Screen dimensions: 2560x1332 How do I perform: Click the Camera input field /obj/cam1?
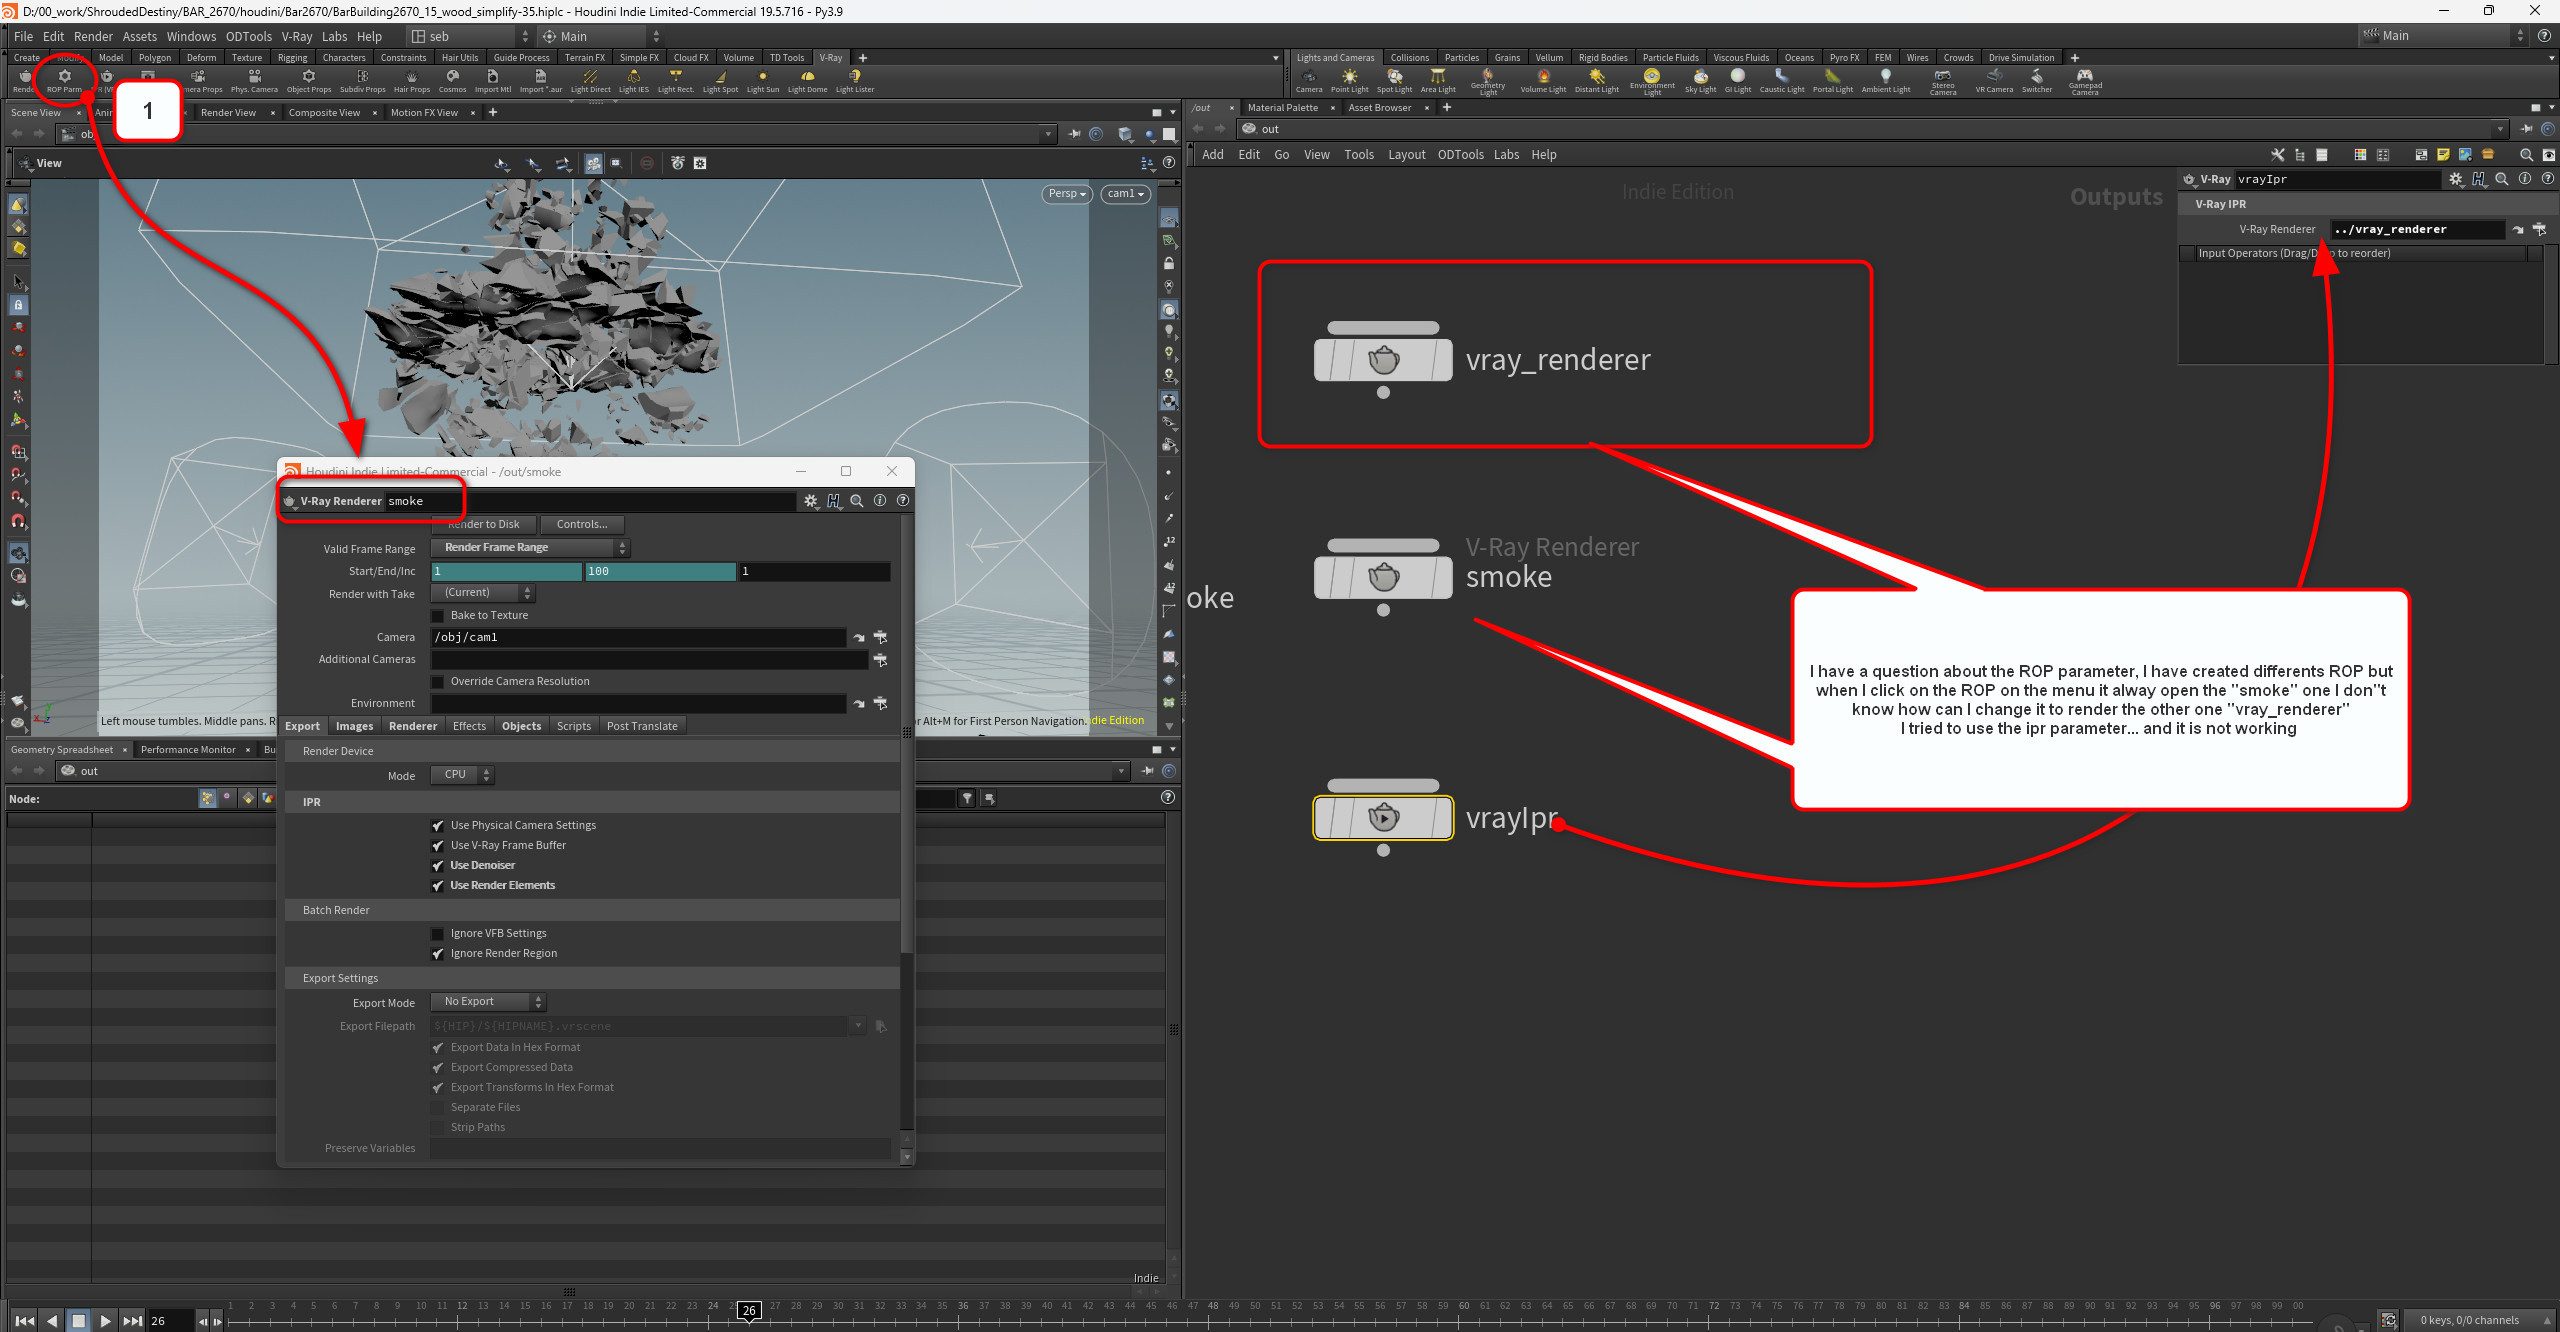click(x=648, y=636)
